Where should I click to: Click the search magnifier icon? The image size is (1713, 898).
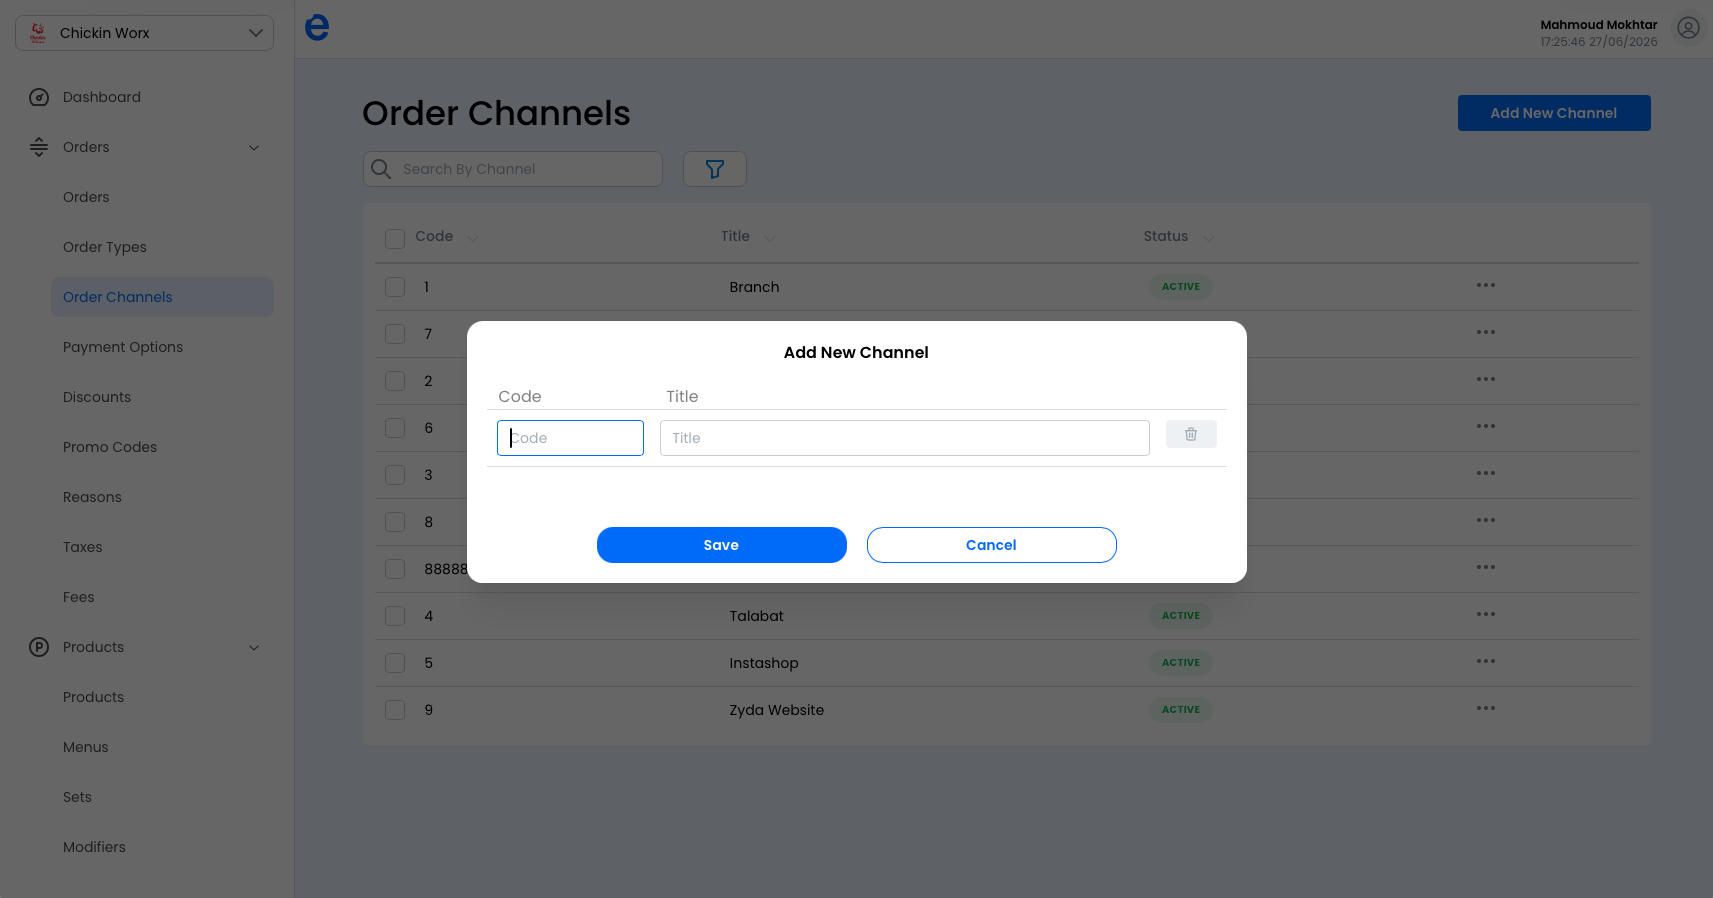381,169
